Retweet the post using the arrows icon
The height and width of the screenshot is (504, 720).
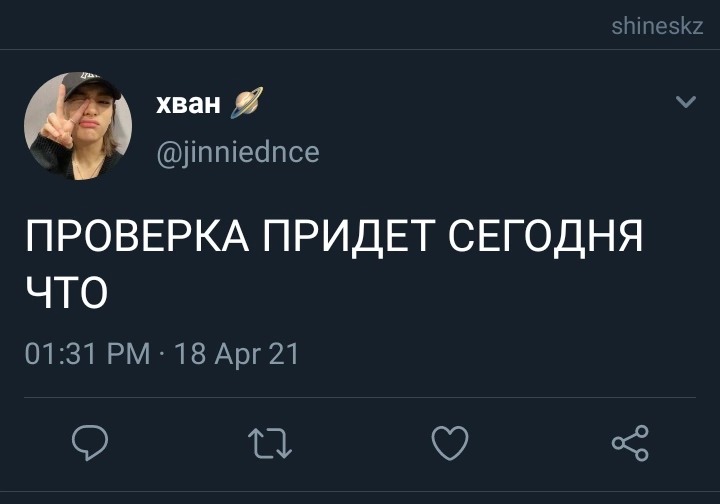click(270, 443)
